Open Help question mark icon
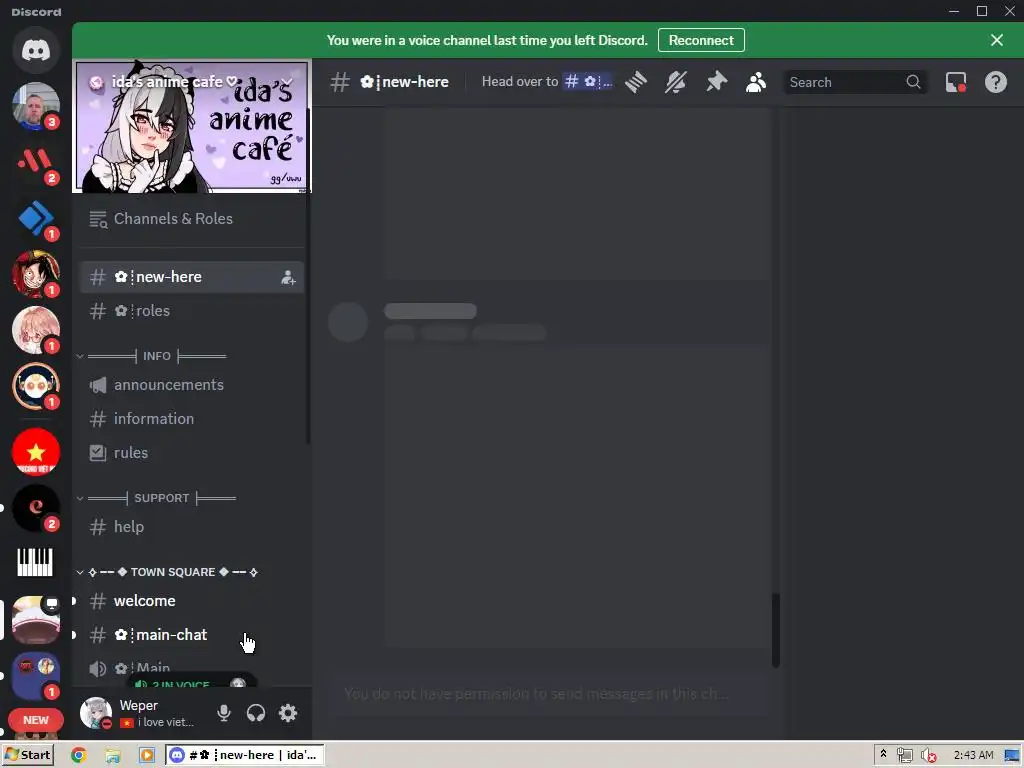Viewport: 1024px width, 768px height. (995, 82)
